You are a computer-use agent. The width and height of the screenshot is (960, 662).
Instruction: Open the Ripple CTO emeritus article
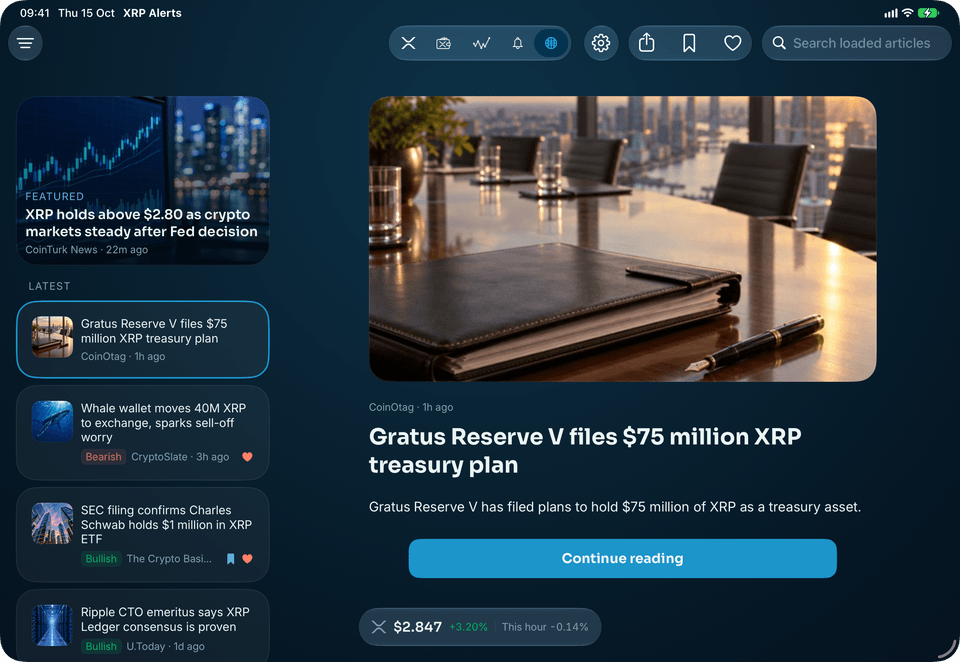pyautogui.click(x=143, y=626)
